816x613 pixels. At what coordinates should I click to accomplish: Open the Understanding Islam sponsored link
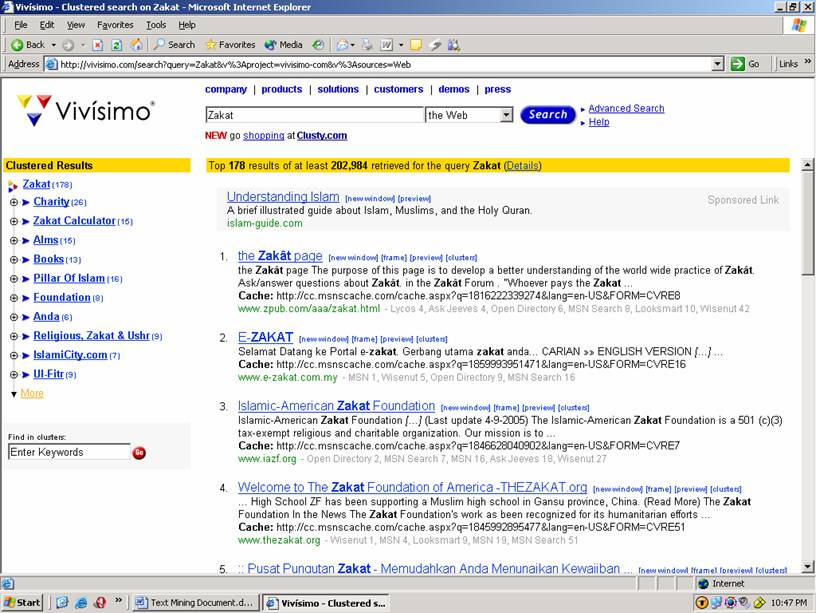(x=283, y=197)
